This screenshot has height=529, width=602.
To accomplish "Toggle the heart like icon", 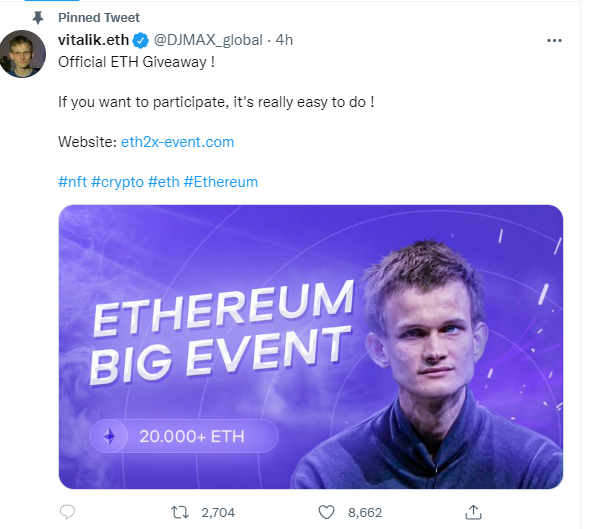I will point(326,512).
